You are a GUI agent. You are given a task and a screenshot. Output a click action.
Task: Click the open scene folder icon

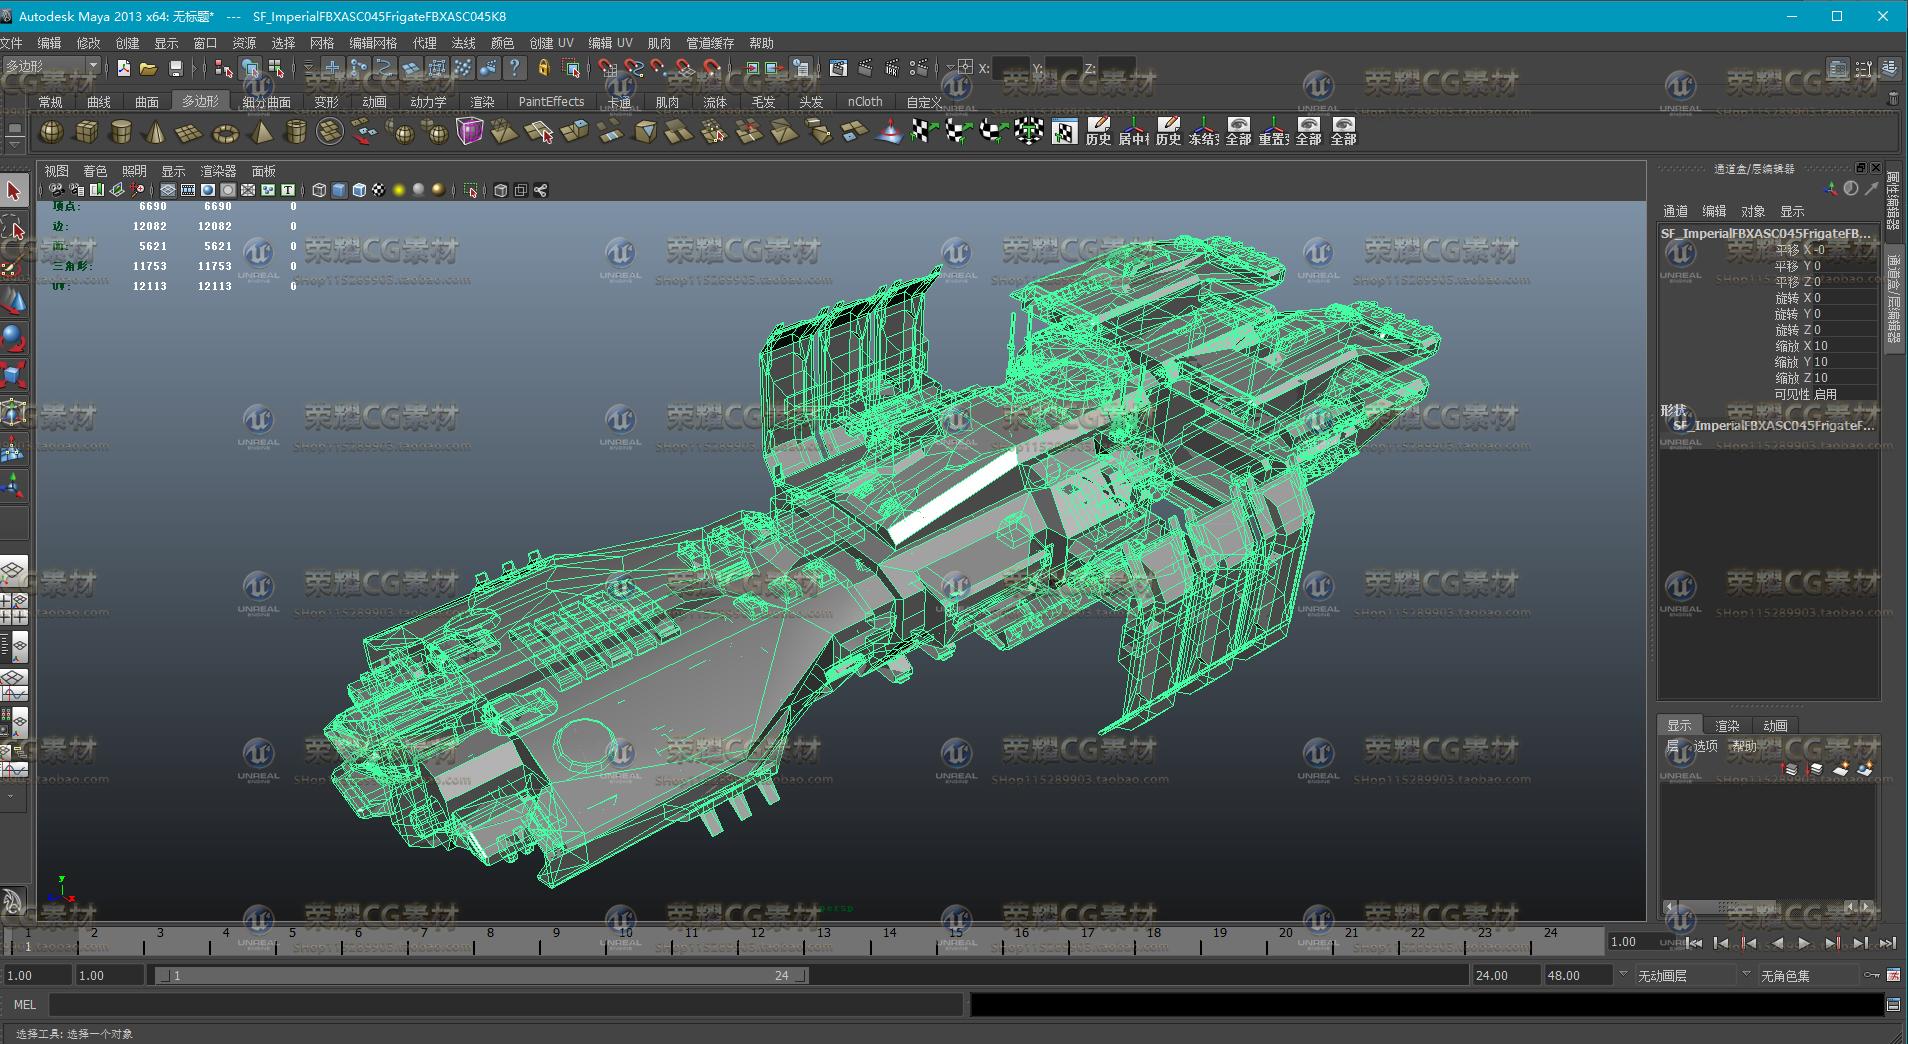tap(148, 68)
